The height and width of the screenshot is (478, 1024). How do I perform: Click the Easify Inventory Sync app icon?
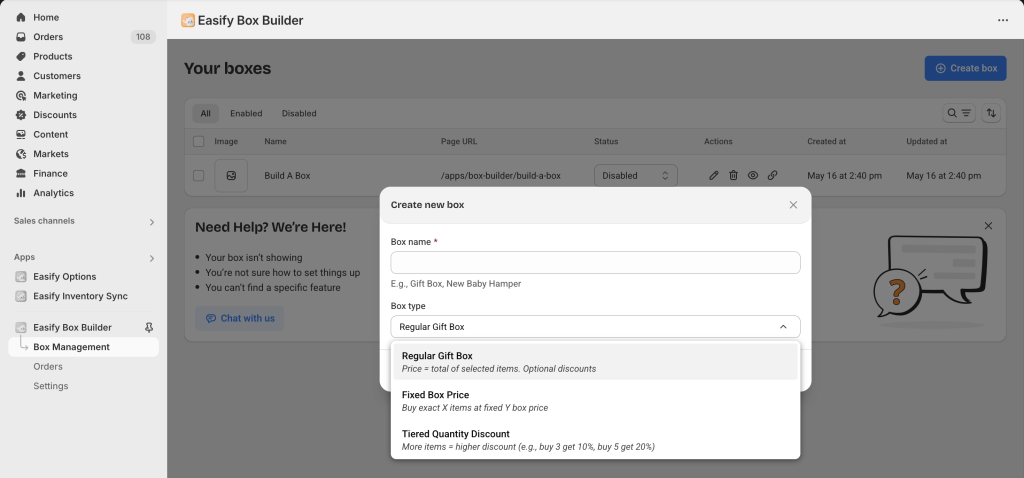coord(21,296)
